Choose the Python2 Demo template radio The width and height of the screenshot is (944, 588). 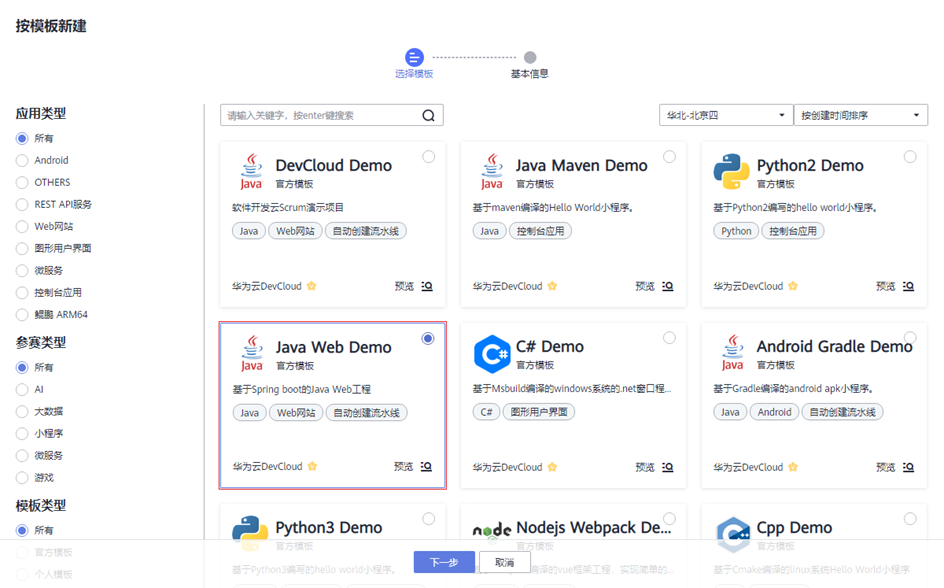coord(910,157)
